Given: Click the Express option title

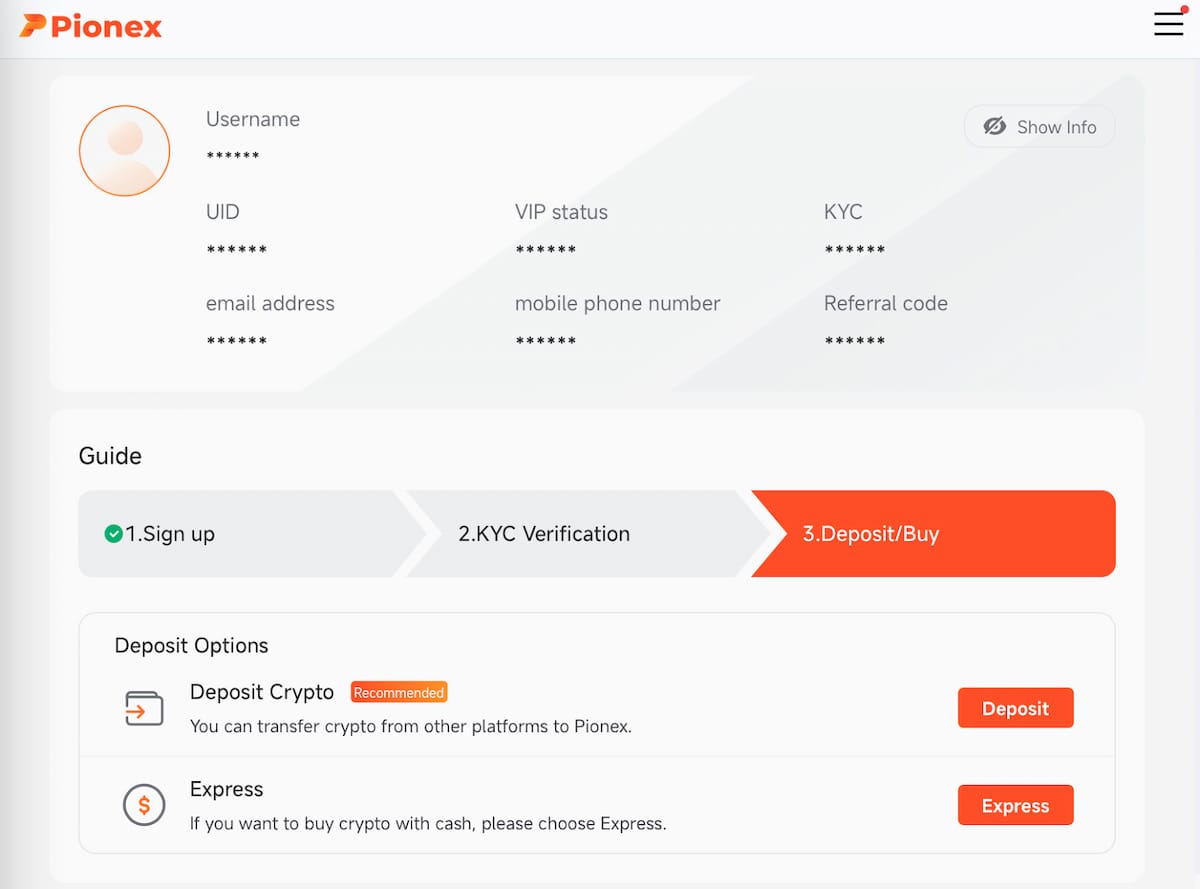Looking at the screenshot, I should (x=226, y=789).
